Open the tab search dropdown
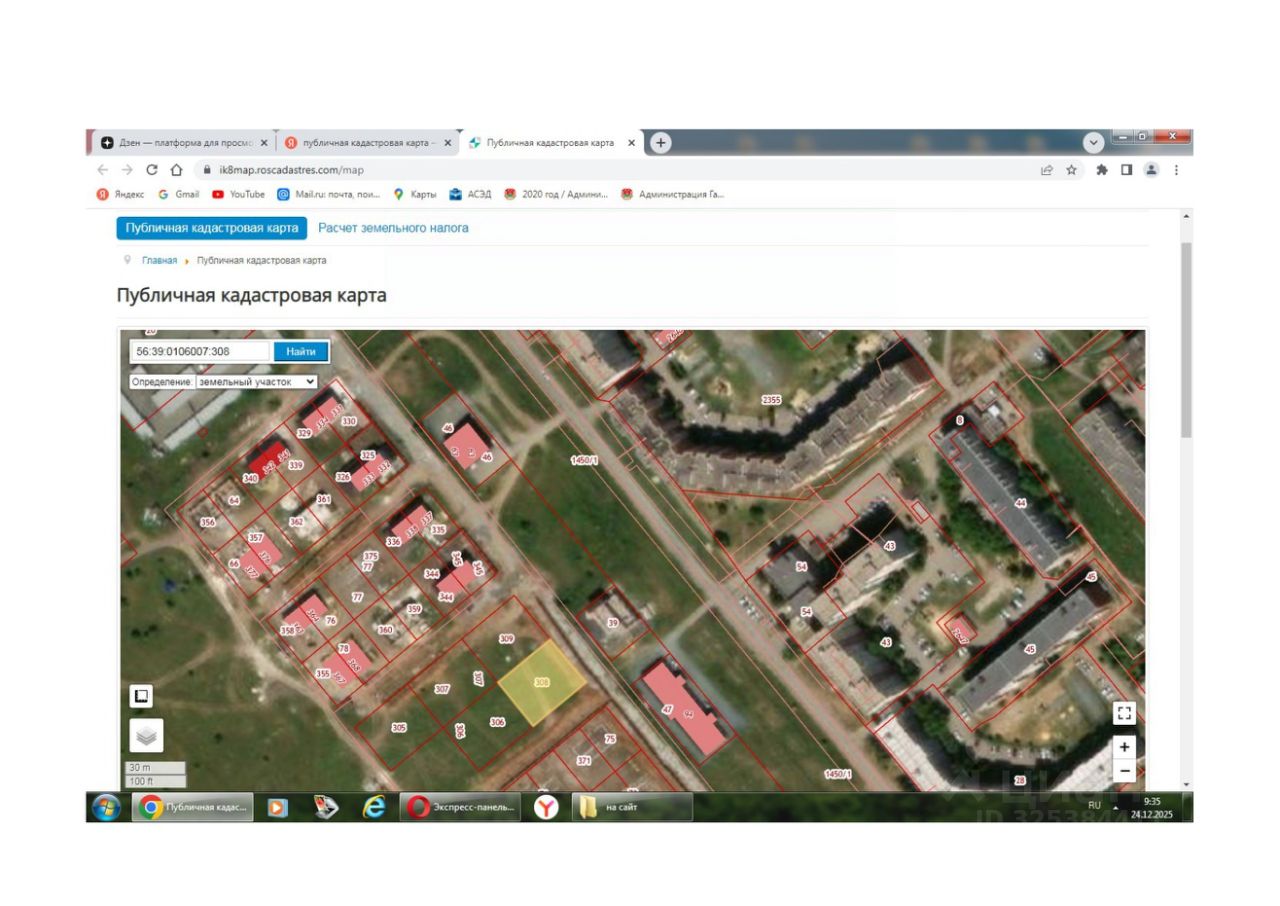Viewport: 1280px width, 906px height. (1093, 143)
